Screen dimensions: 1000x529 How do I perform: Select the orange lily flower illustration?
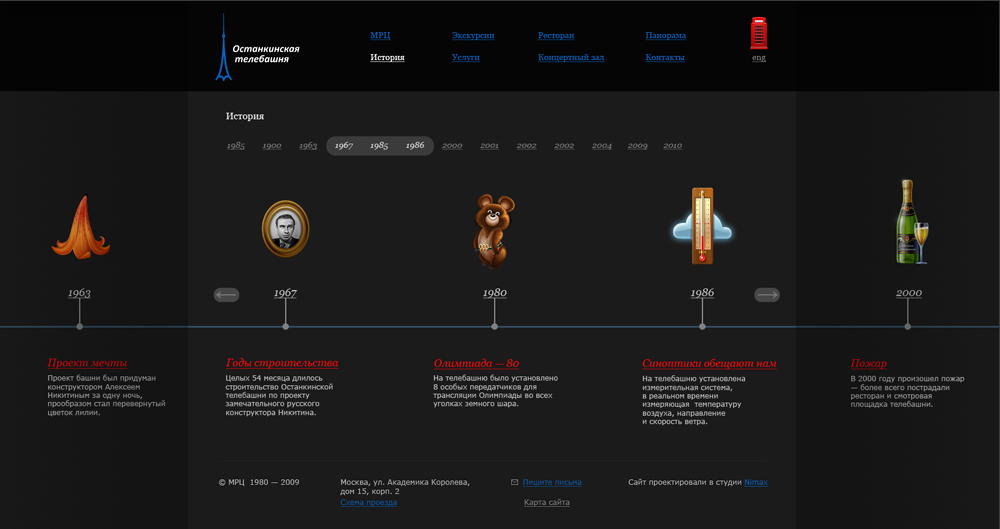[x=80, y=227]
